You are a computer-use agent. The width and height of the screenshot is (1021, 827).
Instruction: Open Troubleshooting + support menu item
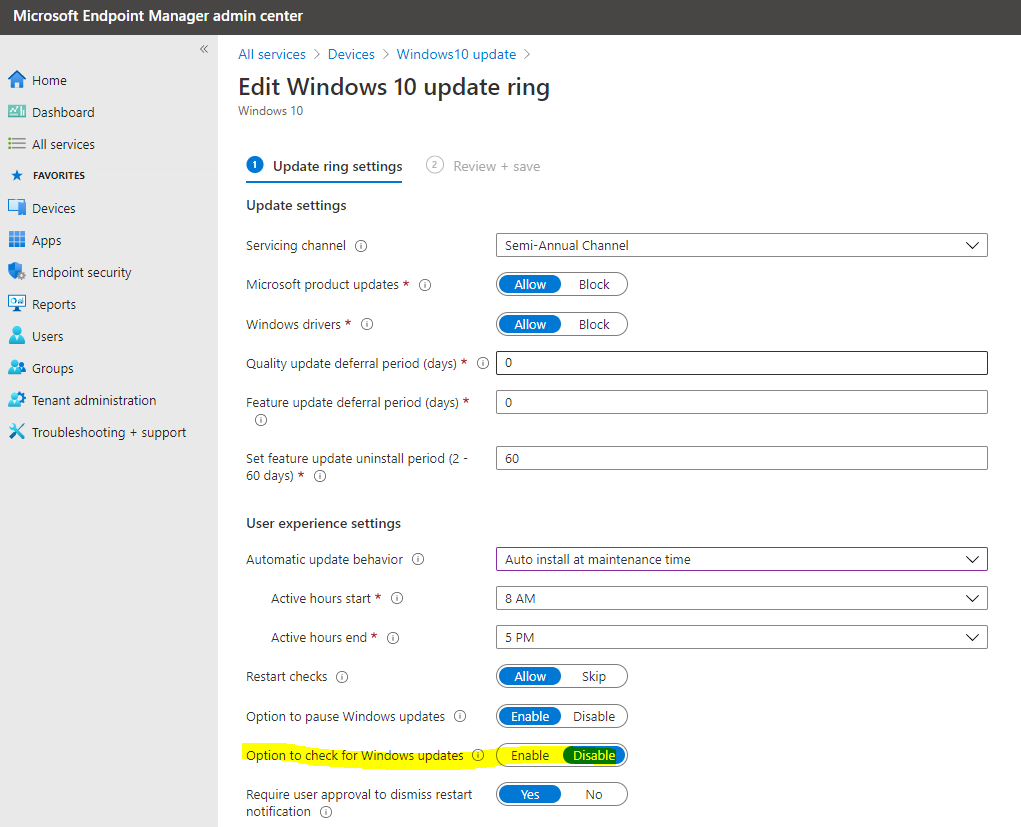(x=109, y=432)
